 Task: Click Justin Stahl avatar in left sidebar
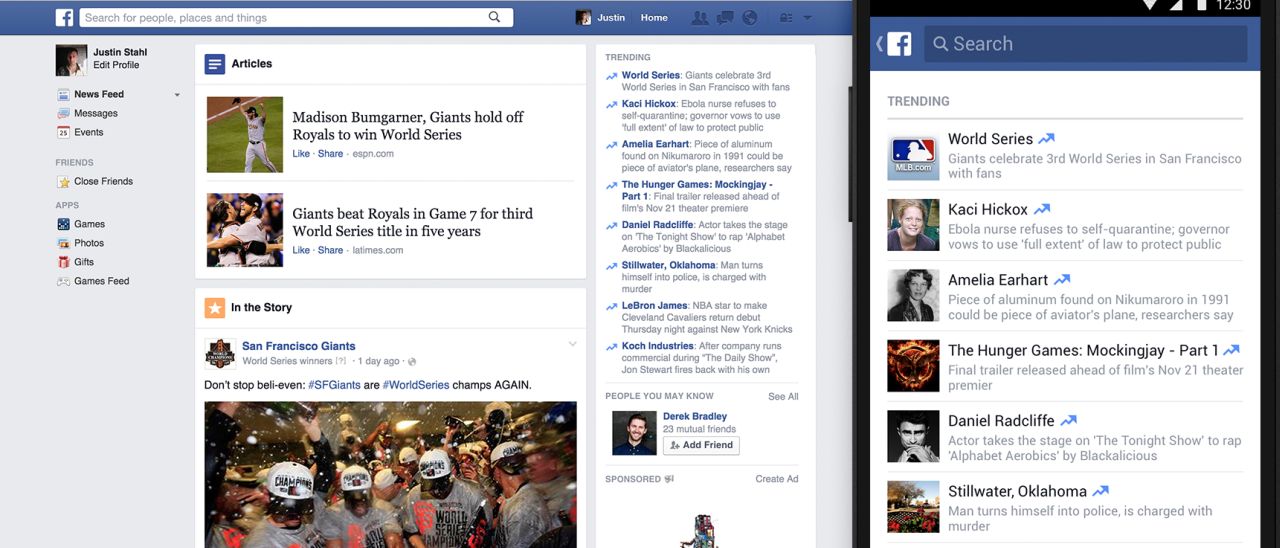71,60
